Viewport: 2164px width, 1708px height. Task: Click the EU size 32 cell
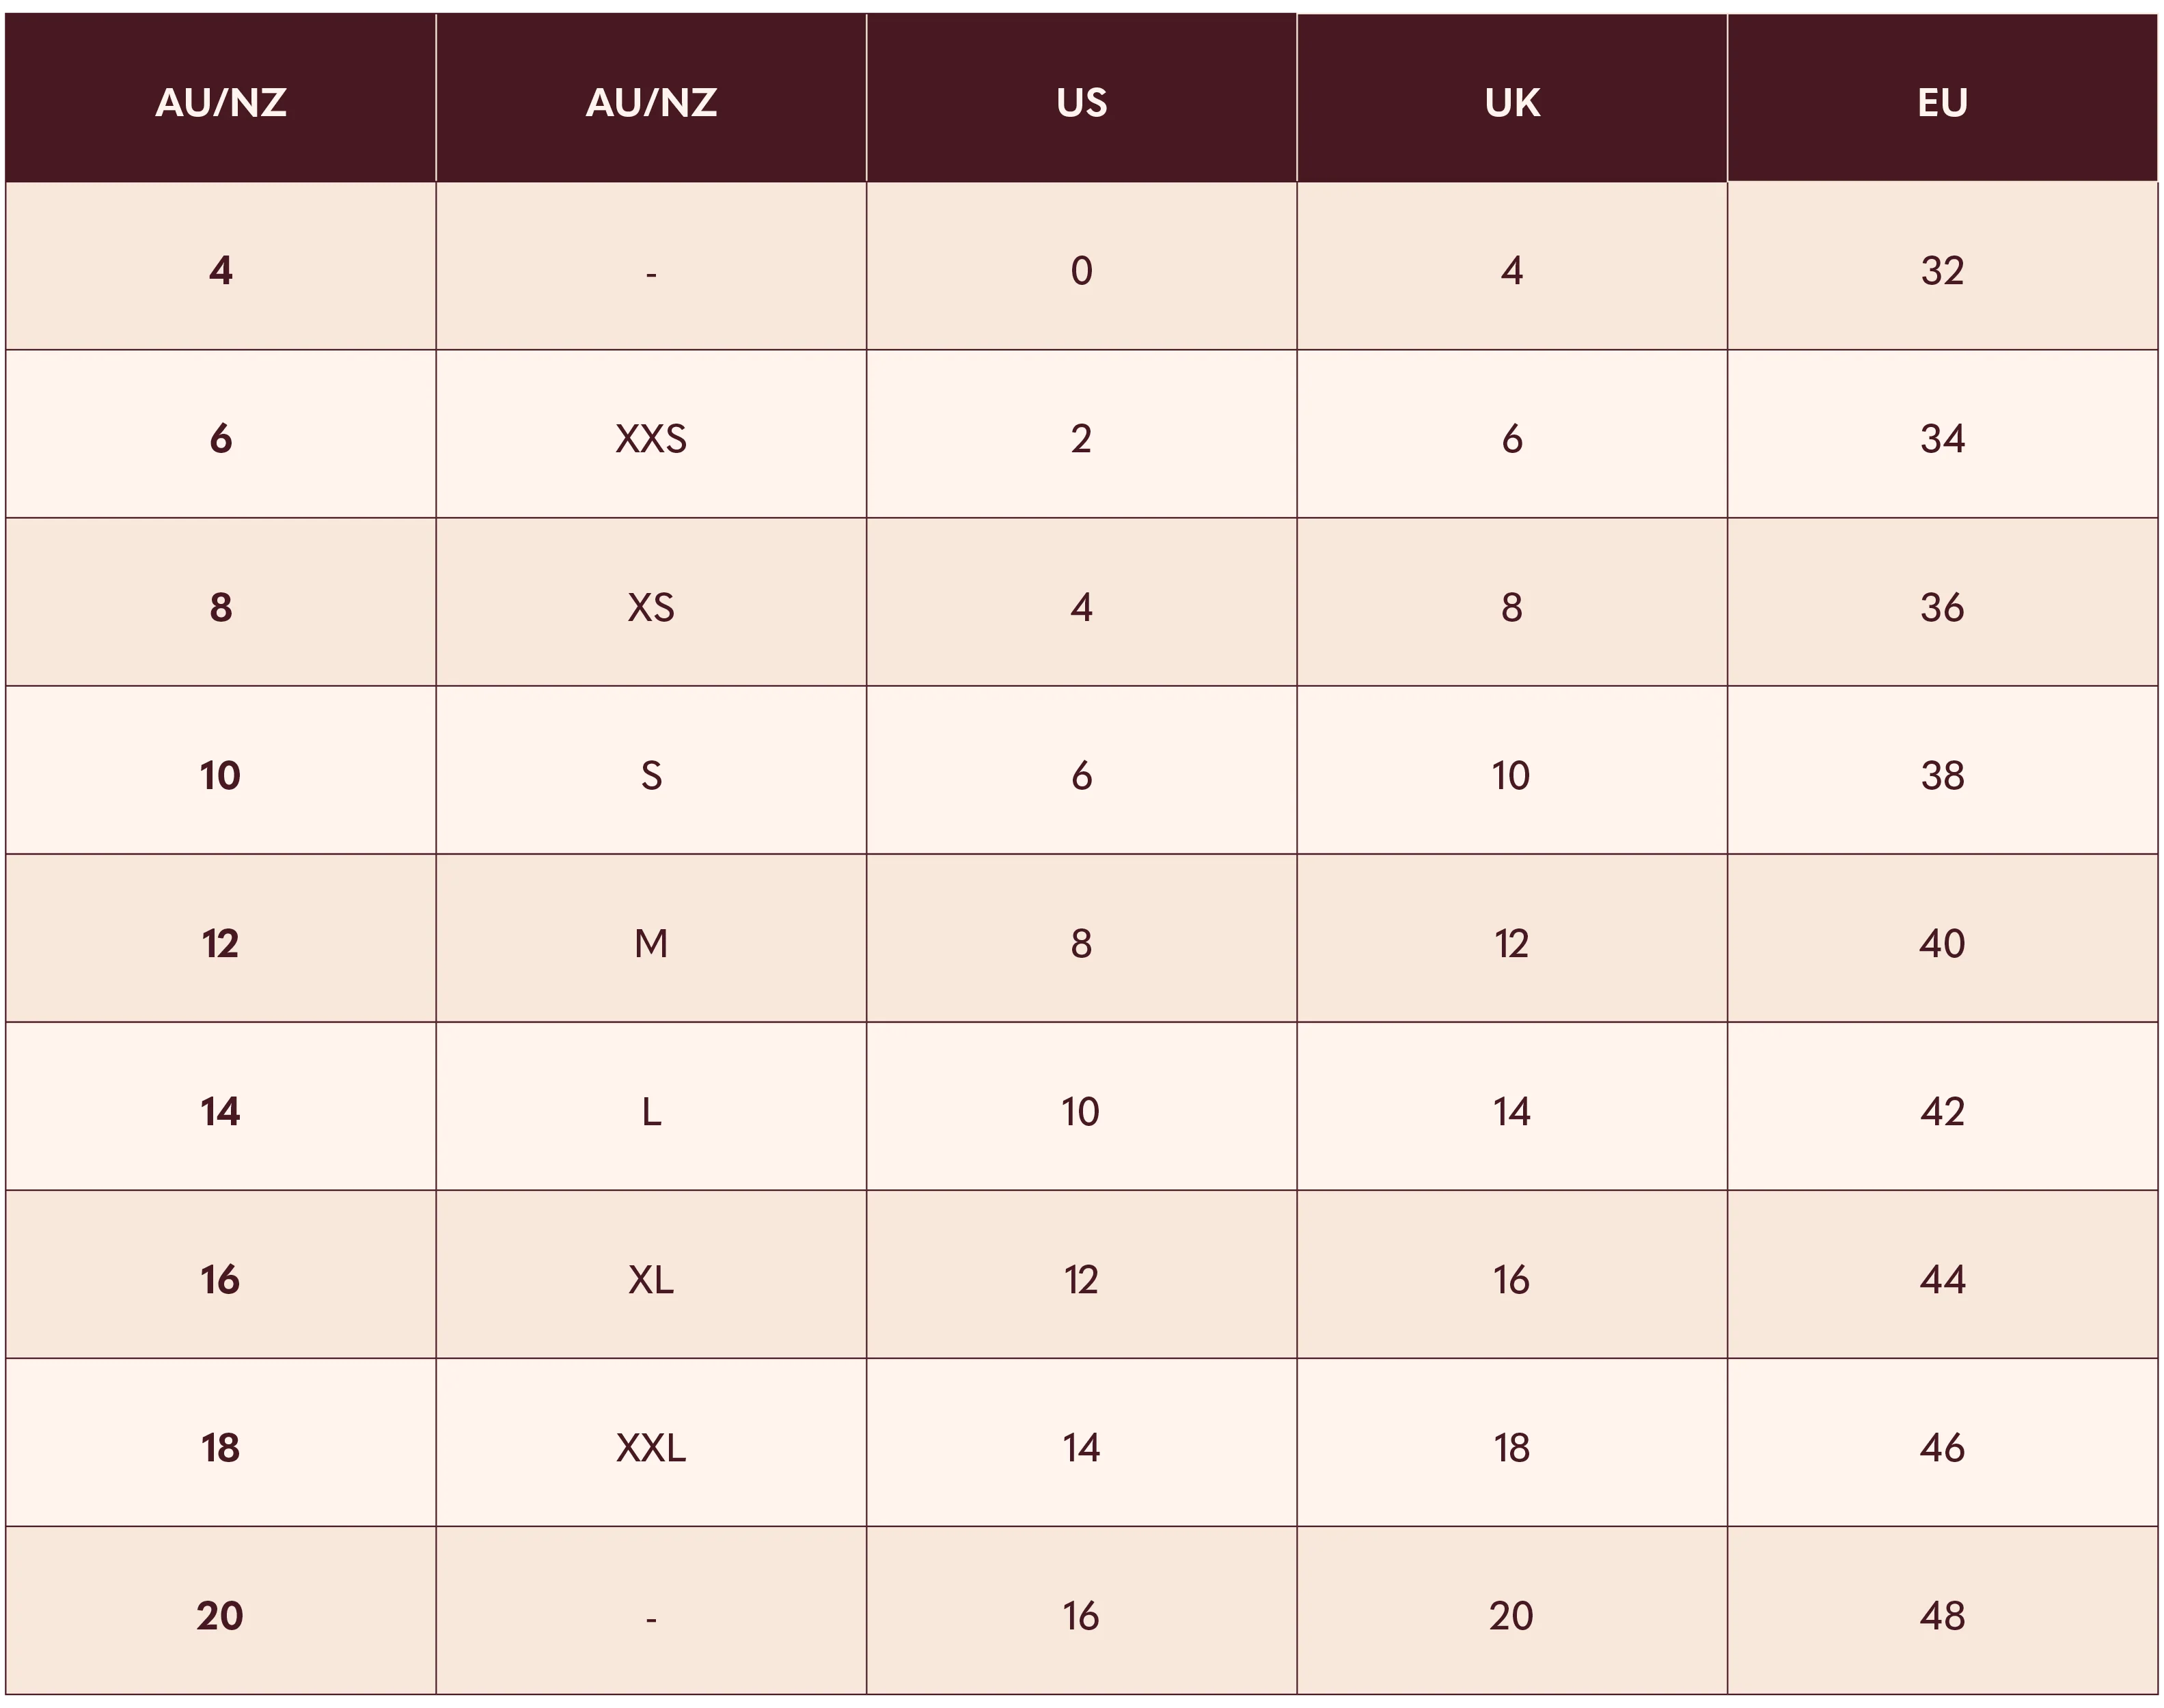click(1942, 271)
